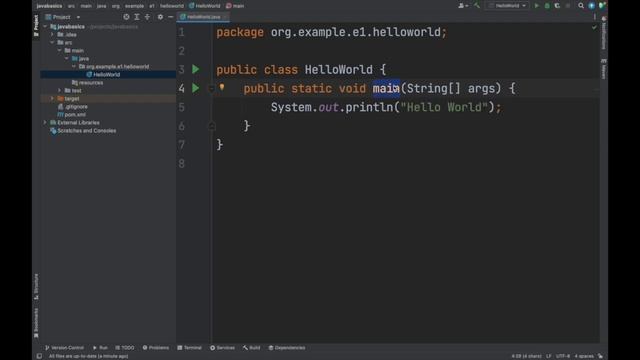Expand all in Project tool window

[x=137, y=17]
